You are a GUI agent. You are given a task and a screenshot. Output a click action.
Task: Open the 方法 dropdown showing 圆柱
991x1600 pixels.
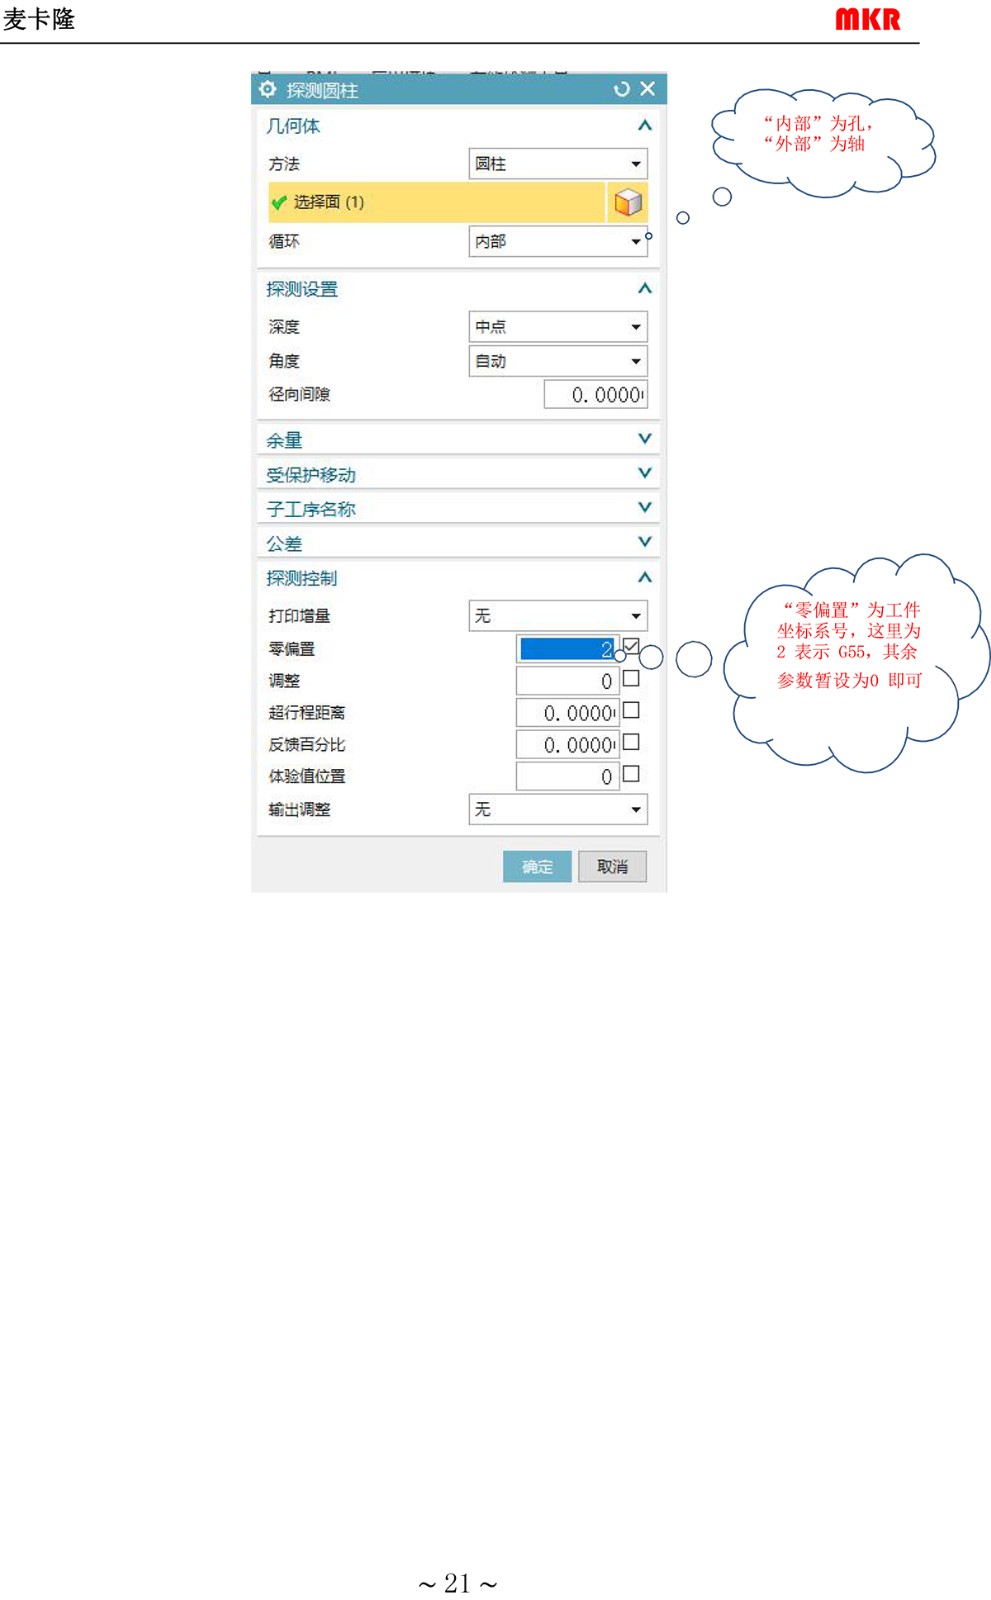[558, 164]
